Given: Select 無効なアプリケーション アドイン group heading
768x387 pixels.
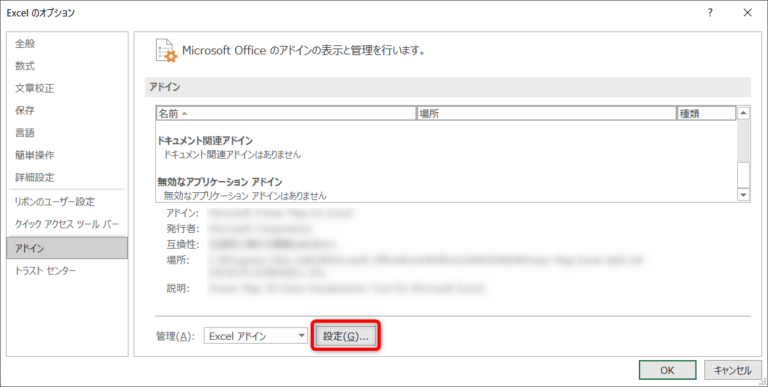Looking at the screenshot, I should pyautogui.click(x=220, y=182).
